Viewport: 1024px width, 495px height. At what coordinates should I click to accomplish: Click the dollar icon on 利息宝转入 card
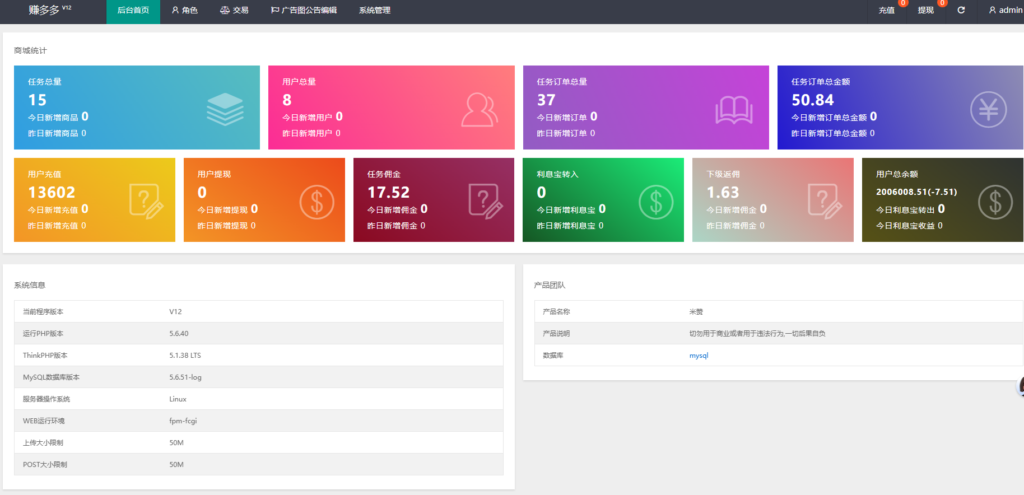(x=655, y=201)
